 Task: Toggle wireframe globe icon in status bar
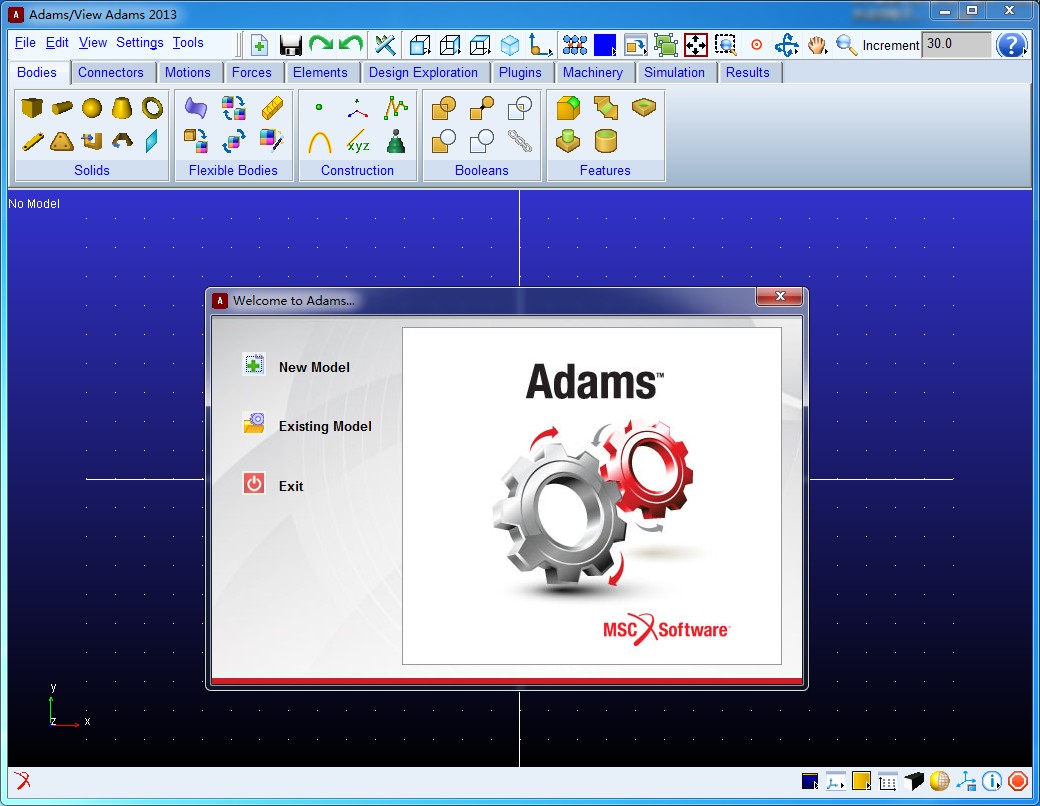point(939,781)
